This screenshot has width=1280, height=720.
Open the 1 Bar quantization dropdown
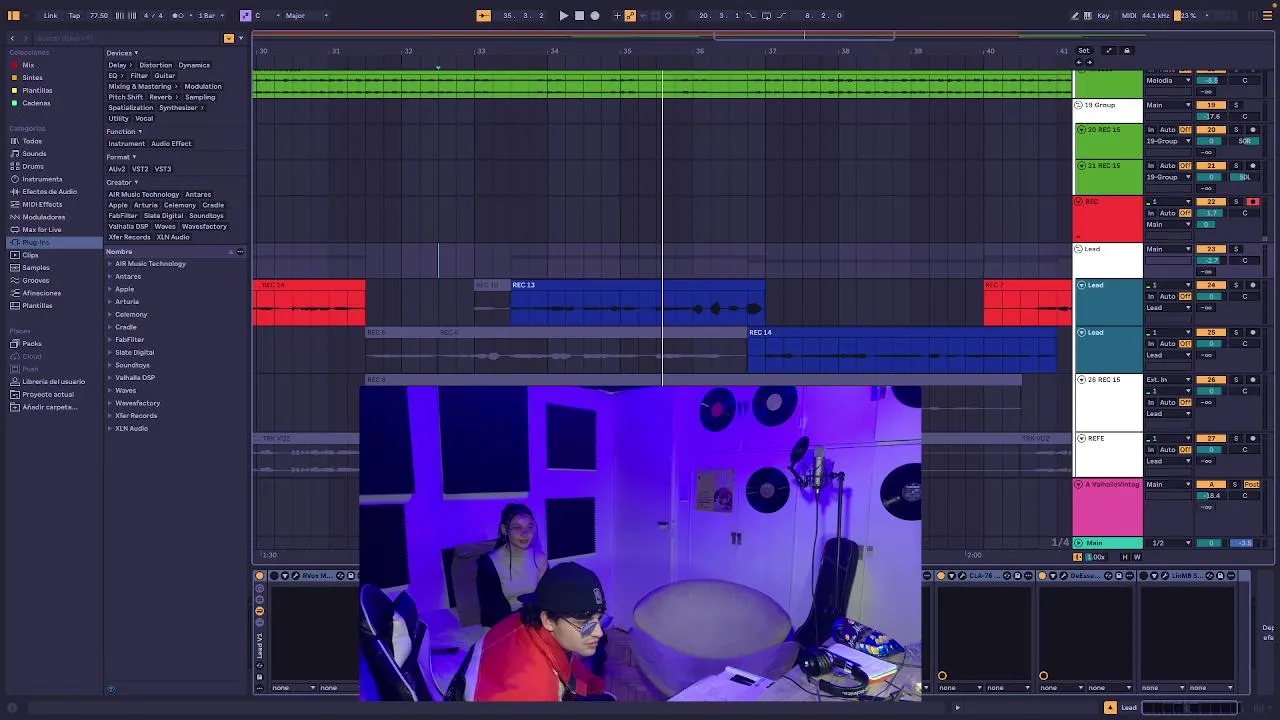coord(209,15)
